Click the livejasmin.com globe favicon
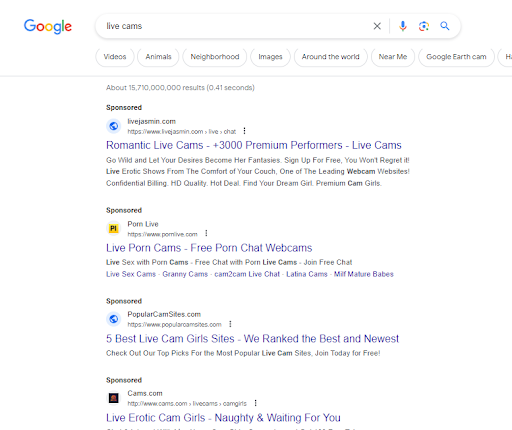The image size is (512, 430). coord(114,126)
